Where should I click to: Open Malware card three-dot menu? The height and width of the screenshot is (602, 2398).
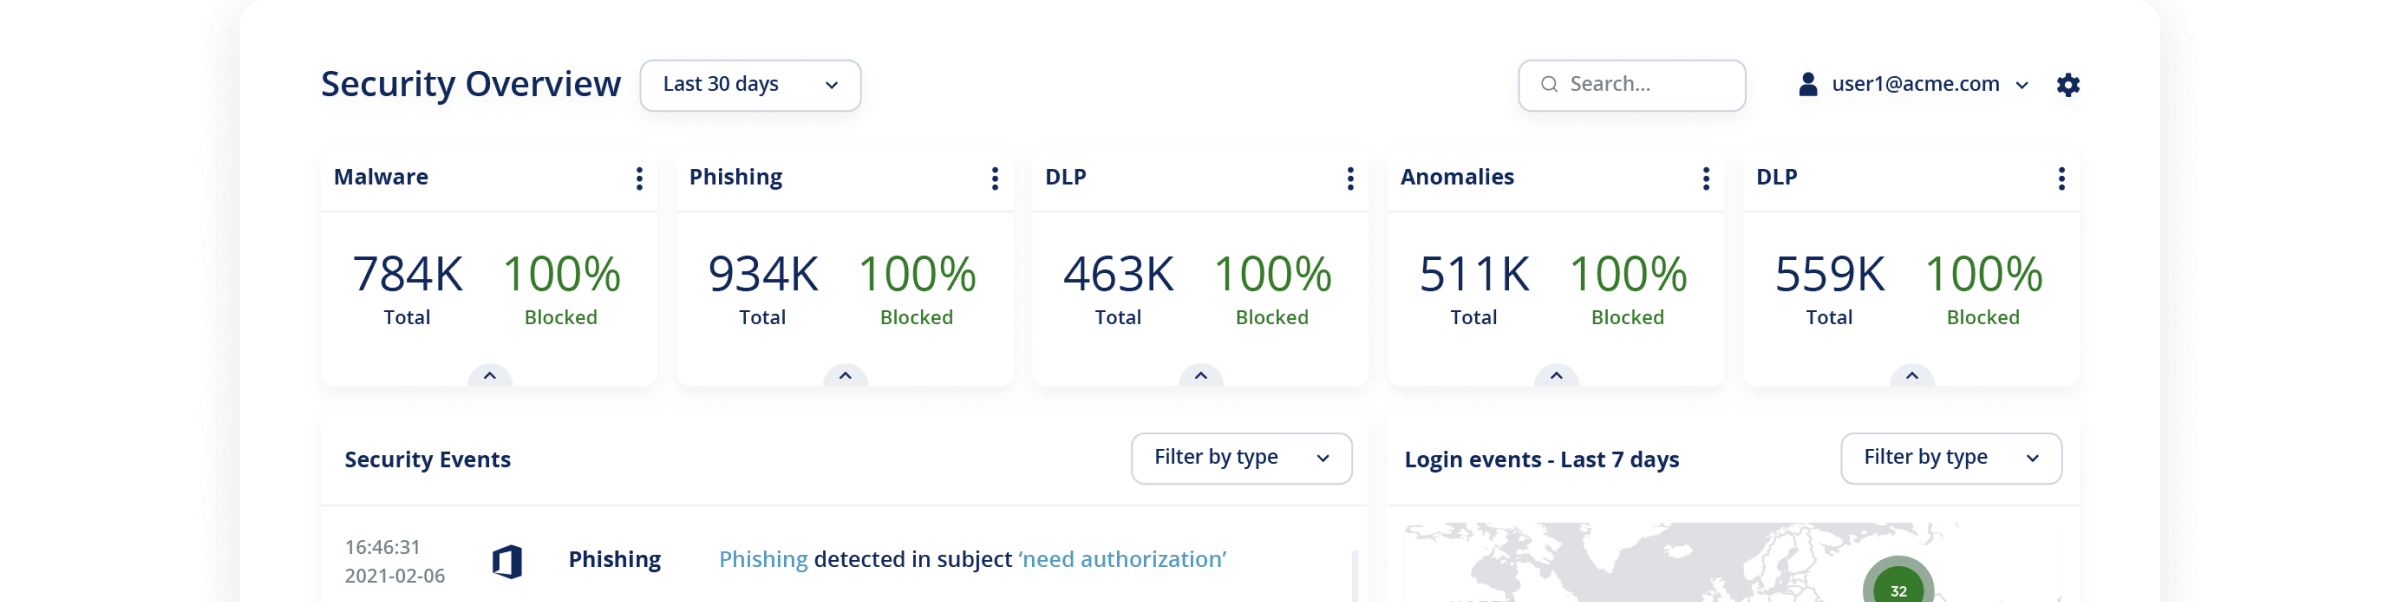coord(639,178)
